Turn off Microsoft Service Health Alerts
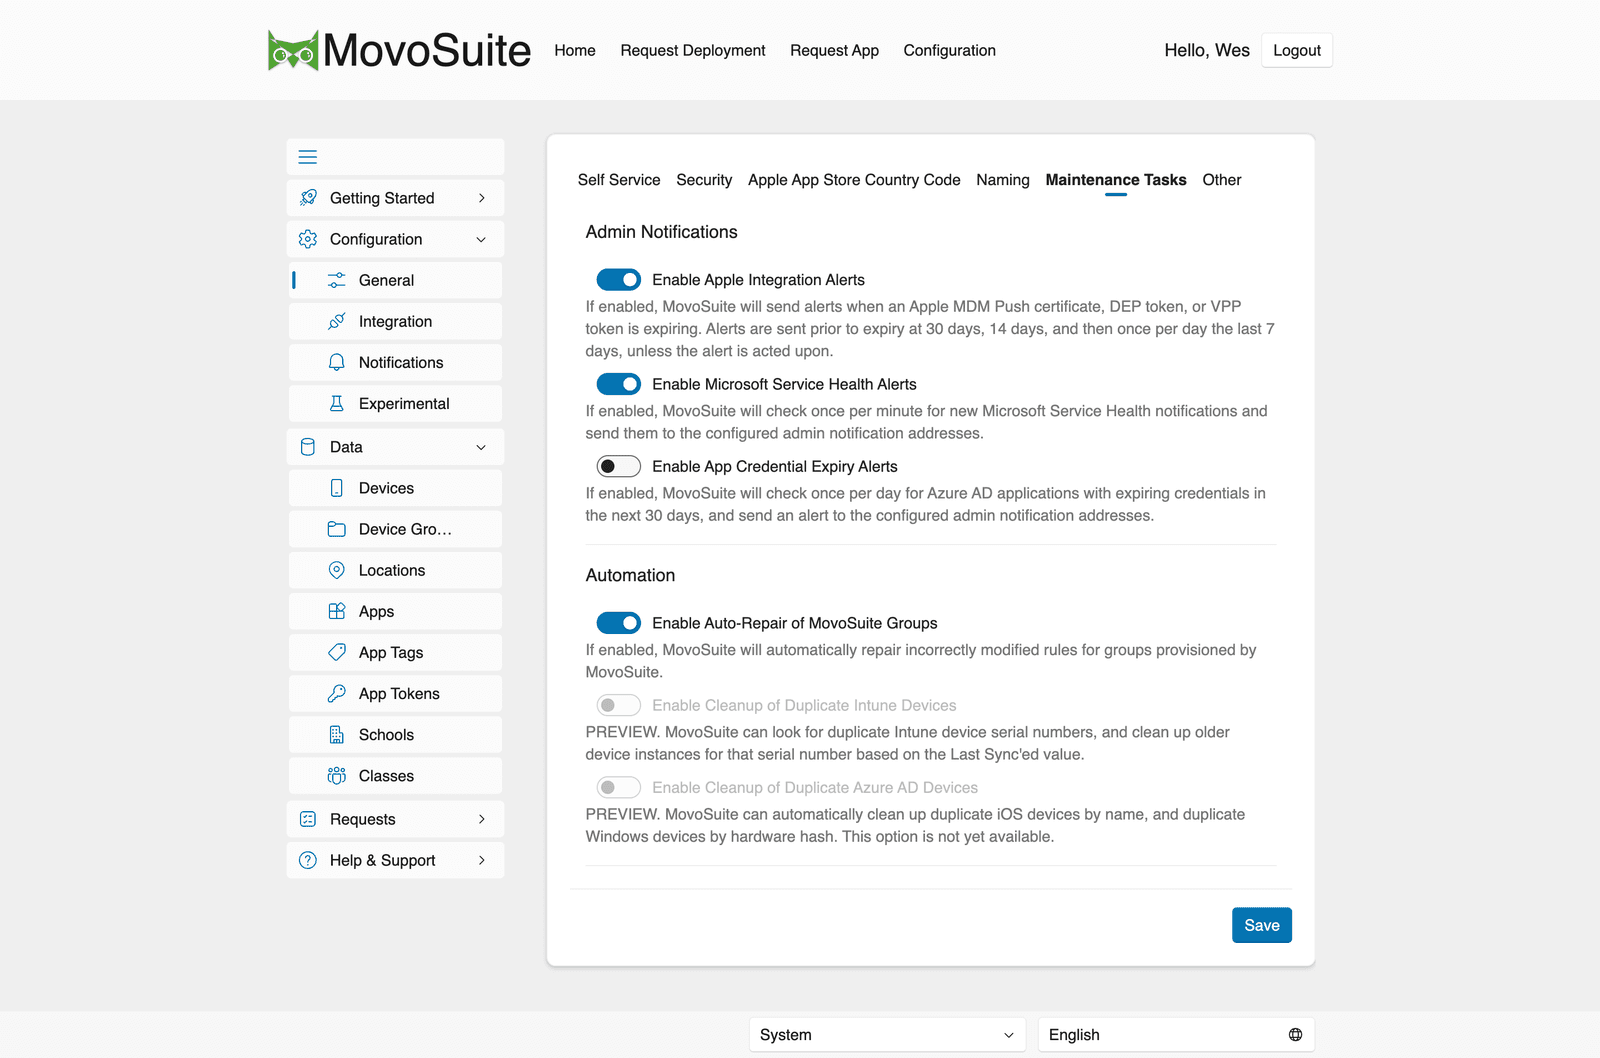This screenshot has width=1600, height=1058. point(618,384)
